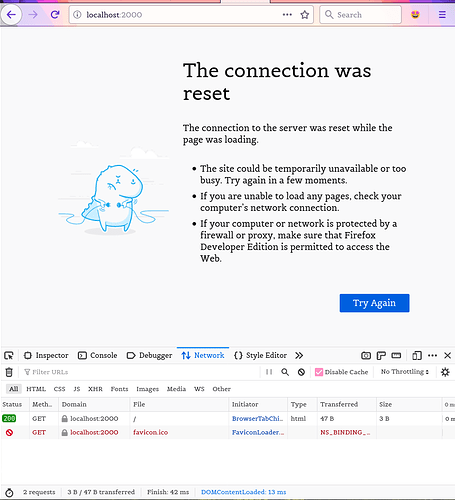
Task: Toggle the Disable Cache checkbox
Action: point(319,372)
